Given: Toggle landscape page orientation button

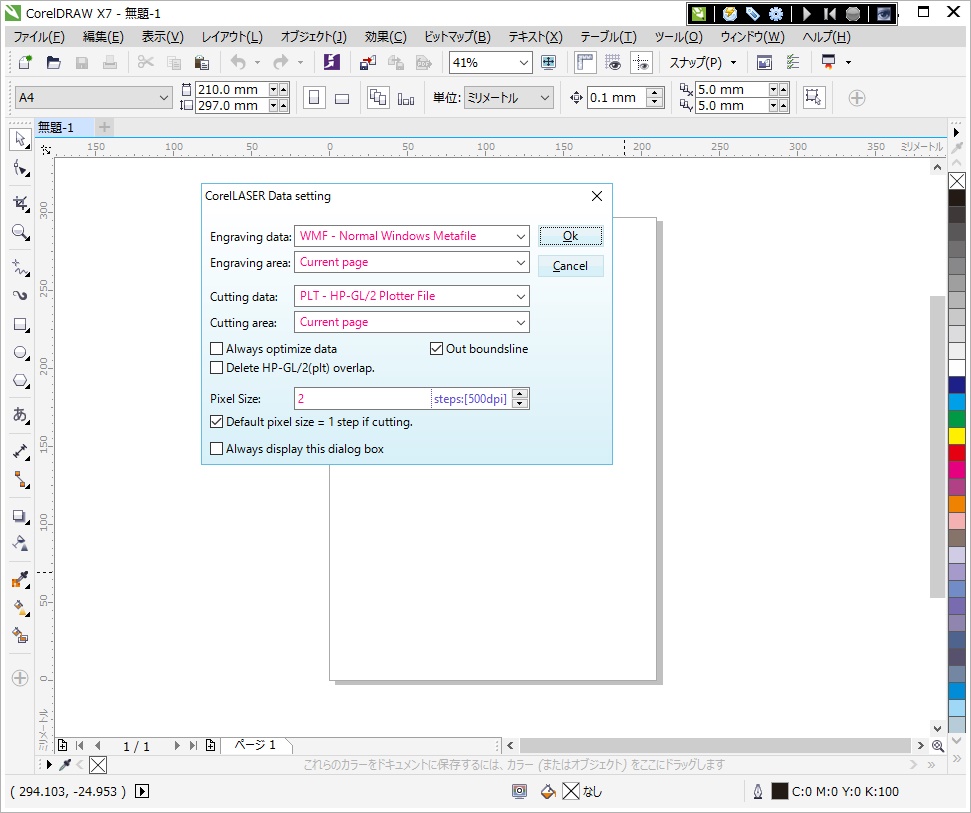Looking at the screenshot, I should [x=342, y=98].
